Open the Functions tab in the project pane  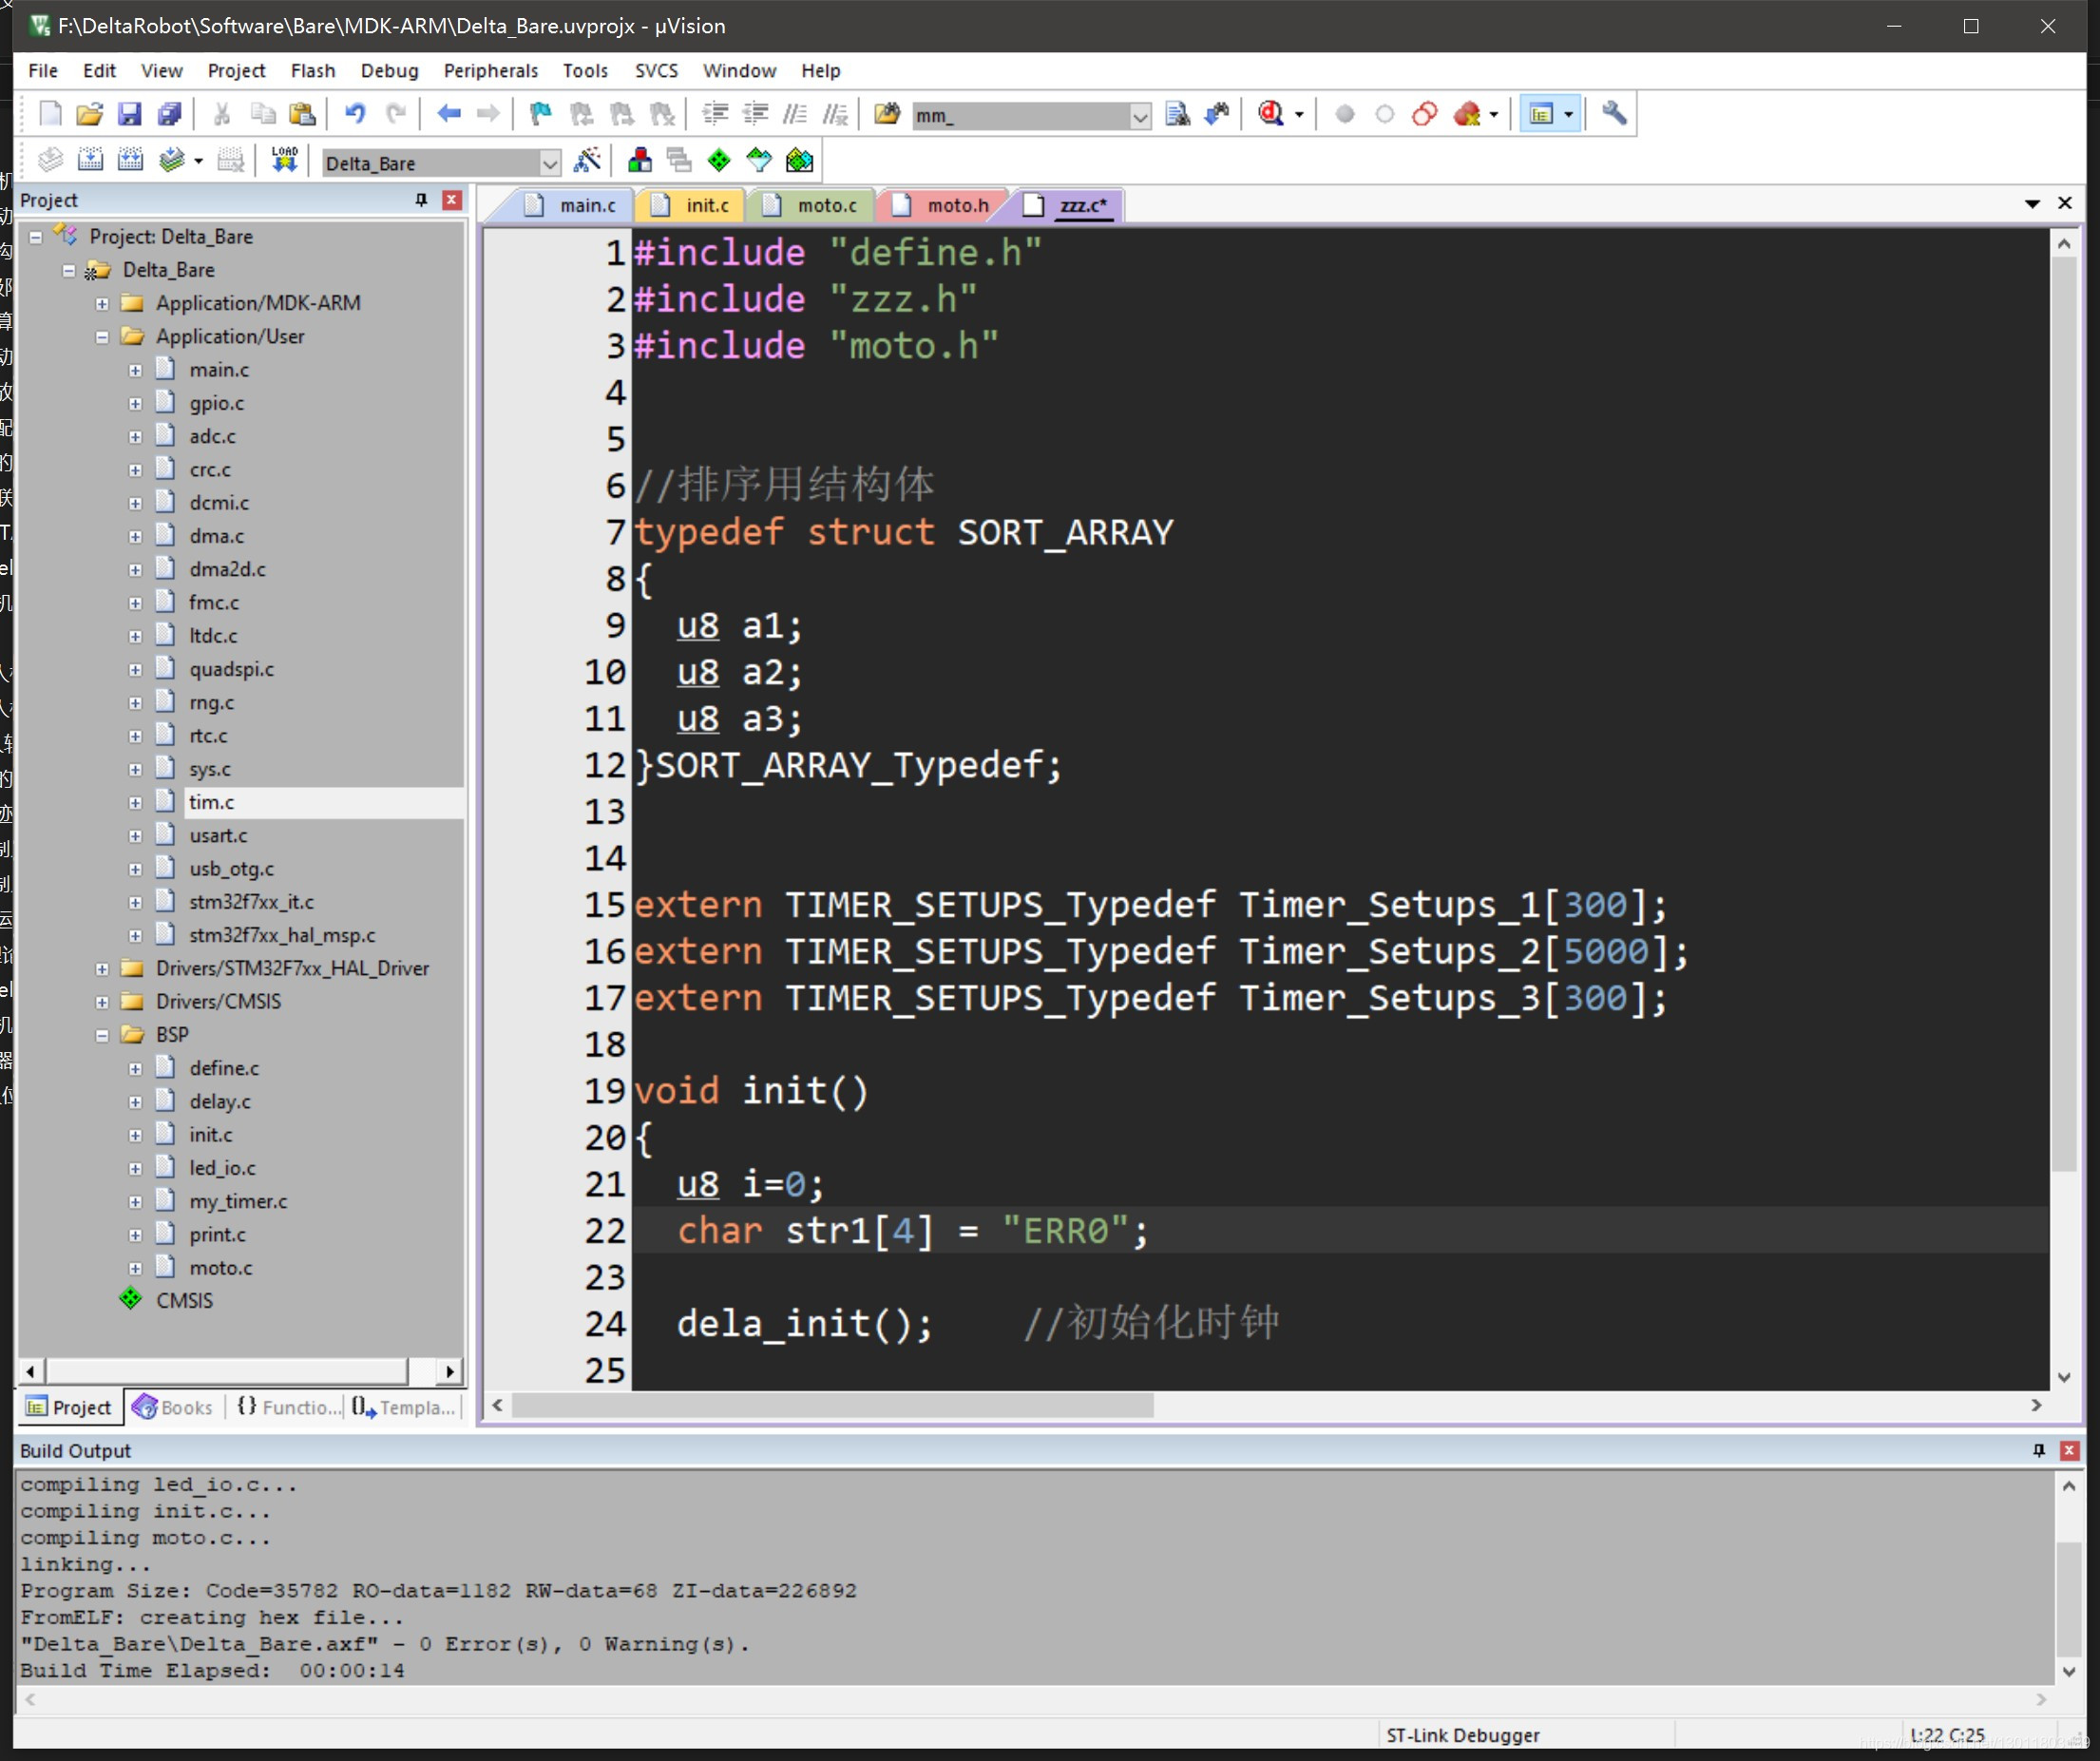point(288,1407)
